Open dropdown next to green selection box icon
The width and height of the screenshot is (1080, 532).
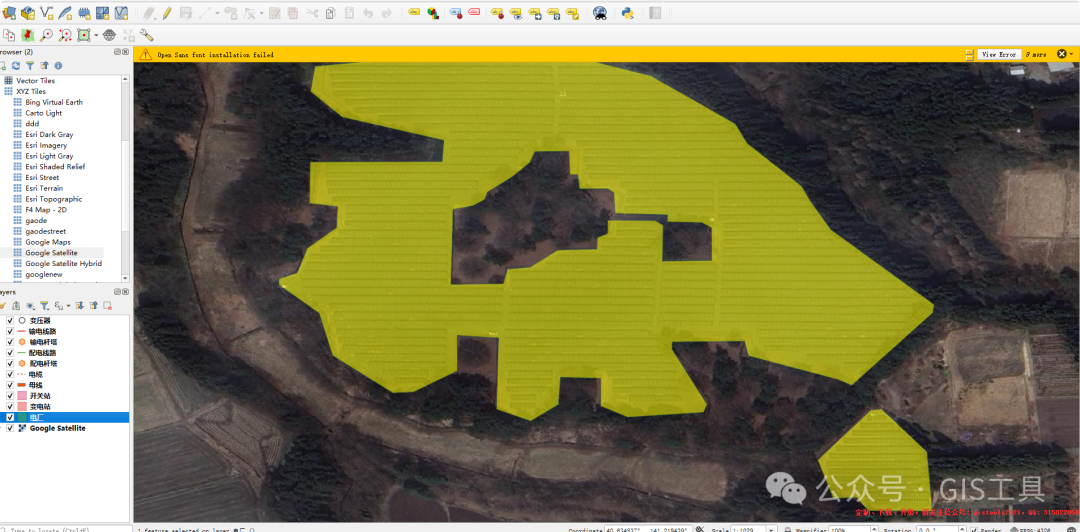(96, 34)
